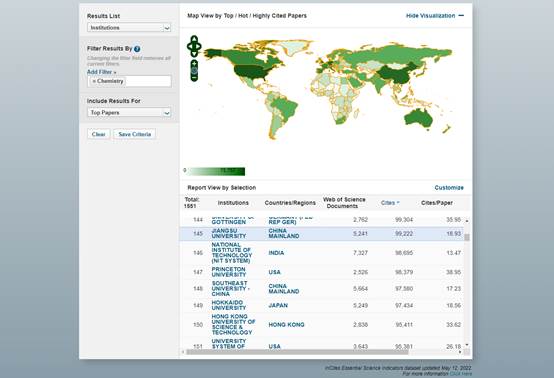Open the Include Results For Top Papers dropdown
This screenshot has height=378, width=554.
pyautogui.click(x=129, y=113)
